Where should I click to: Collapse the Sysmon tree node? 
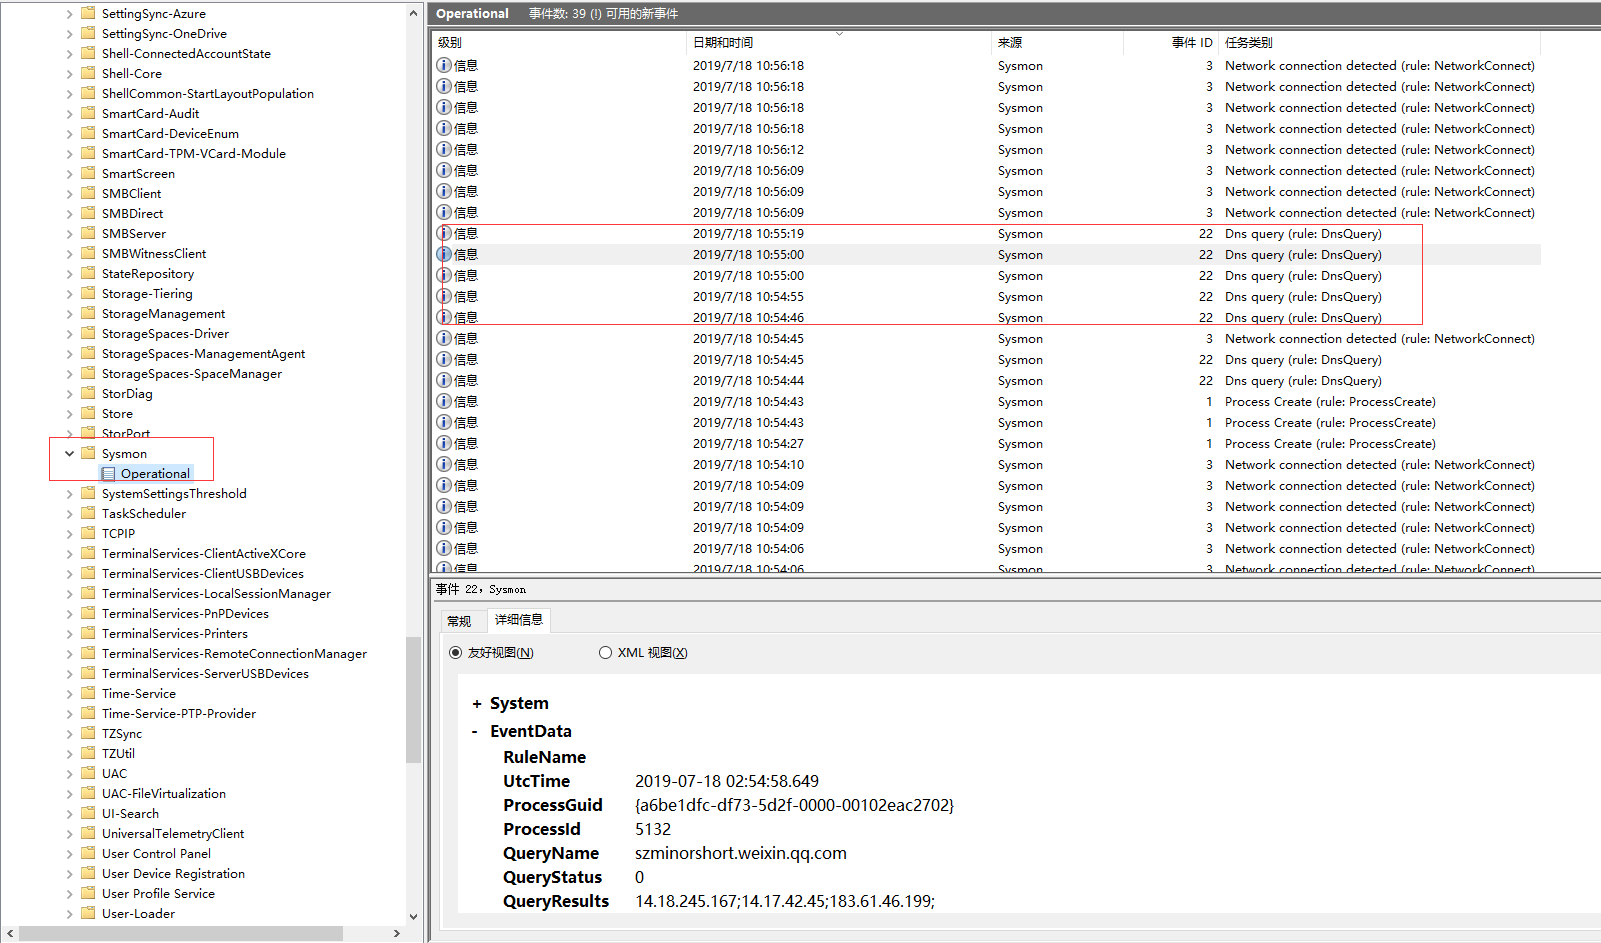69,453
